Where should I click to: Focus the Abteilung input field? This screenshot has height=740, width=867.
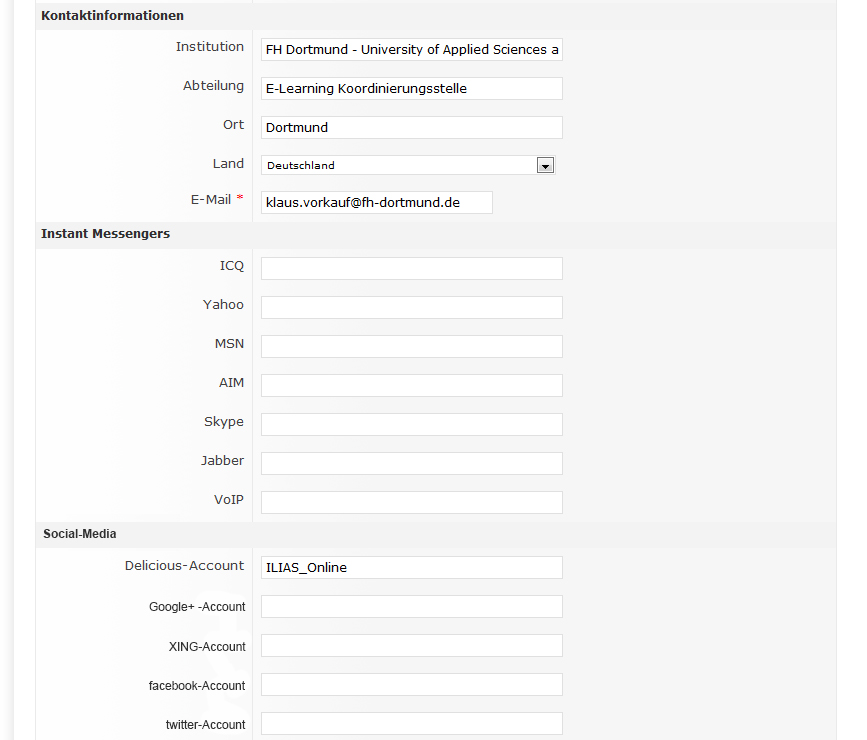click(x=411, y=89)
